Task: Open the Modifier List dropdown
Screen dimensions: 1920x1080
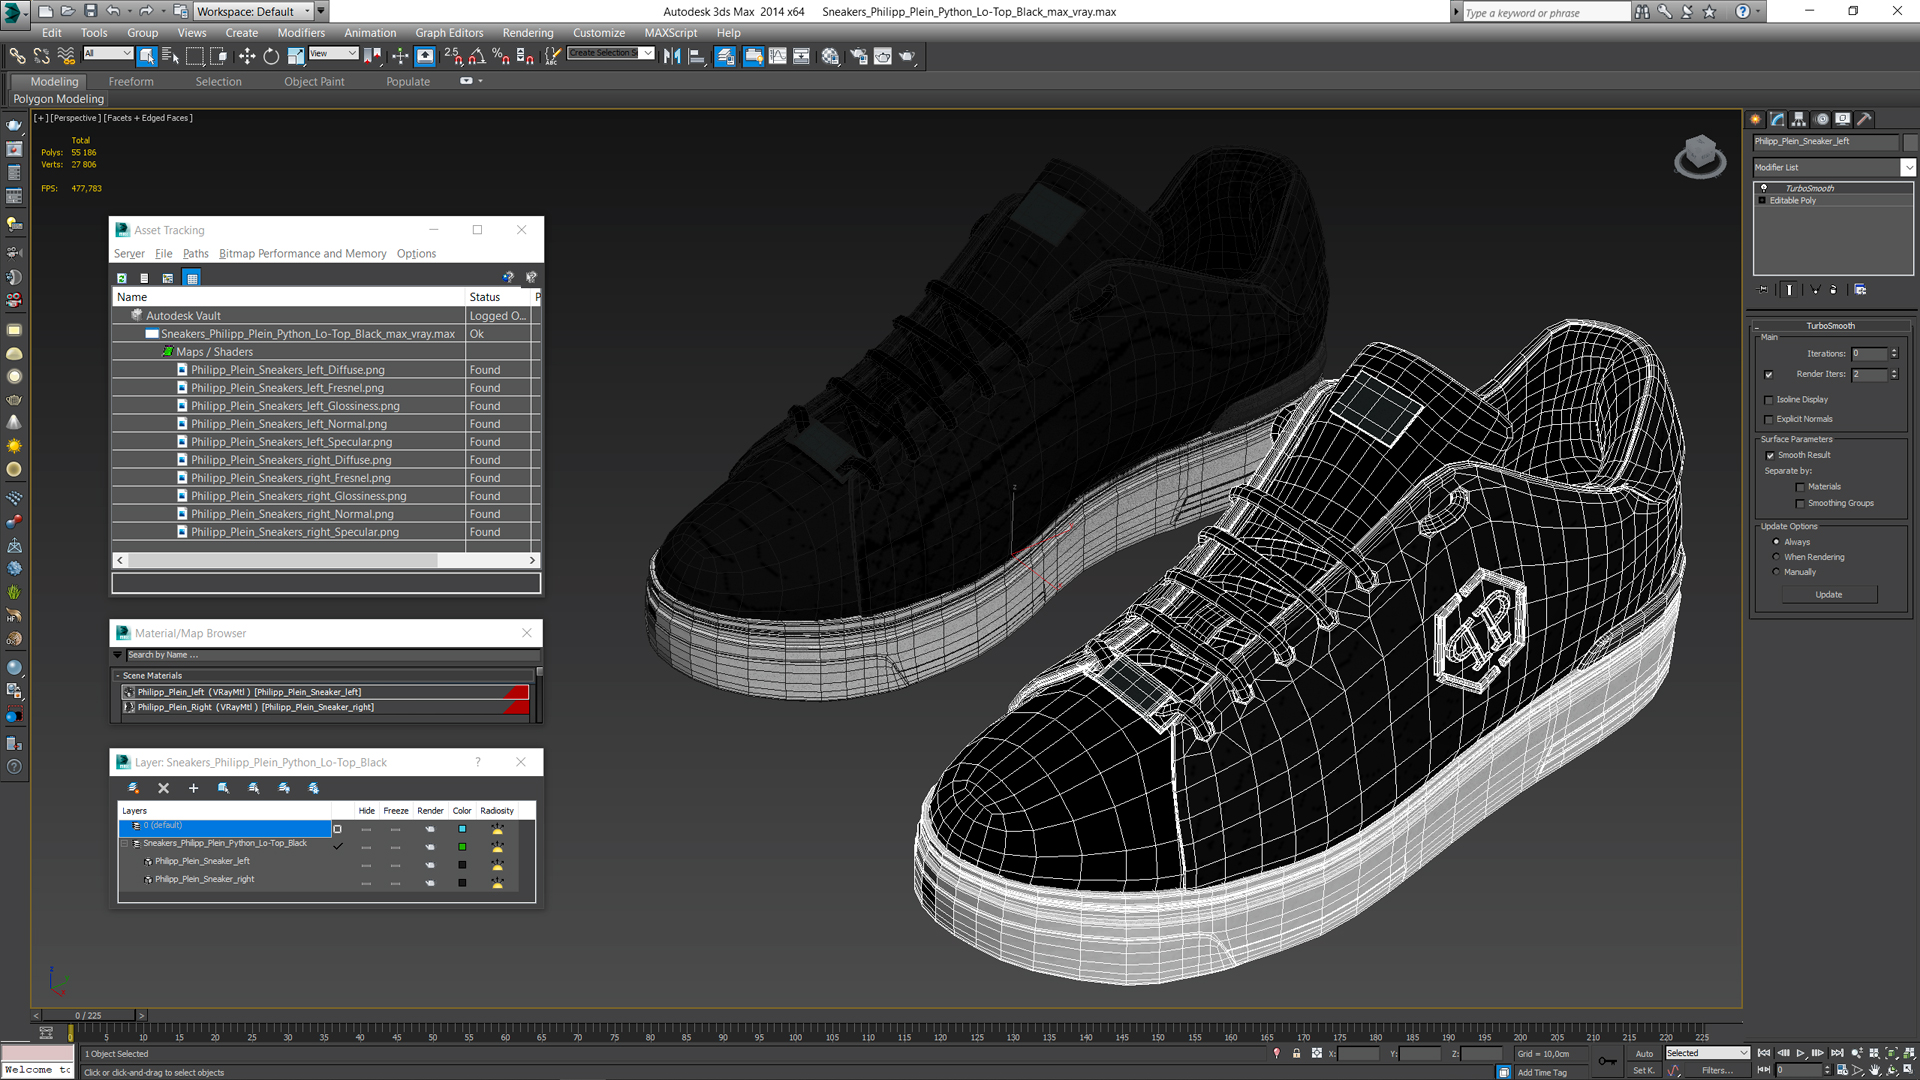Action: [1907, 168]
